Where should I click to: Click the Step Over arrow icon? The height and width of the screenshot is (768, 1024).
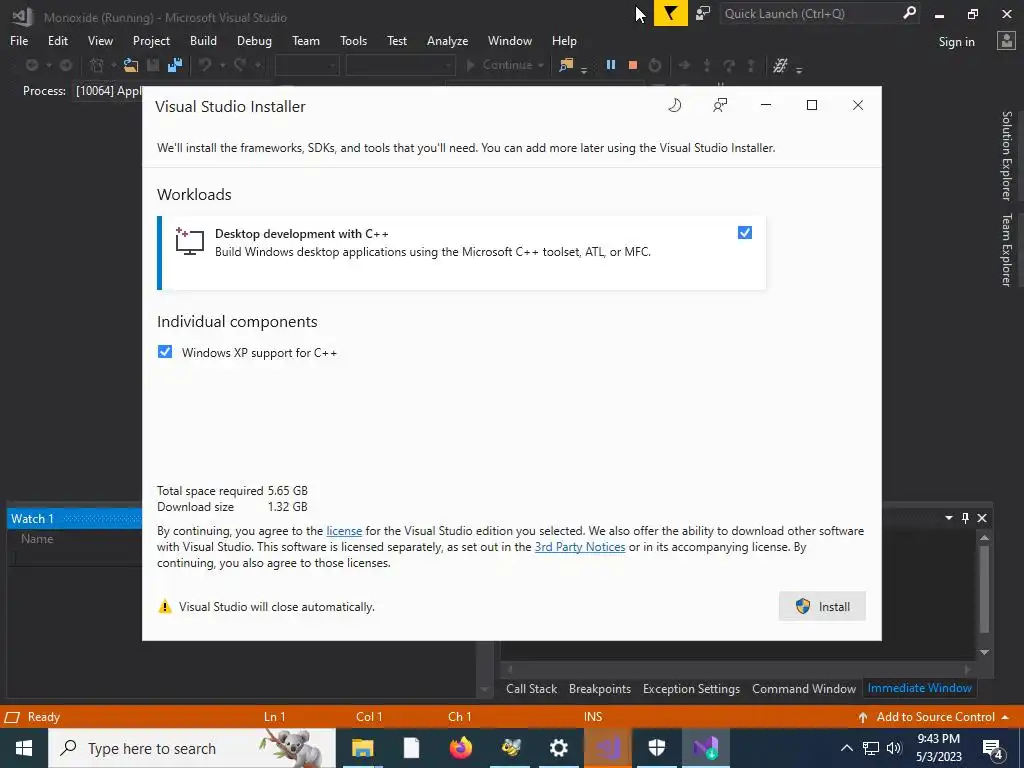pyautogui.click(x=729, y=65)
